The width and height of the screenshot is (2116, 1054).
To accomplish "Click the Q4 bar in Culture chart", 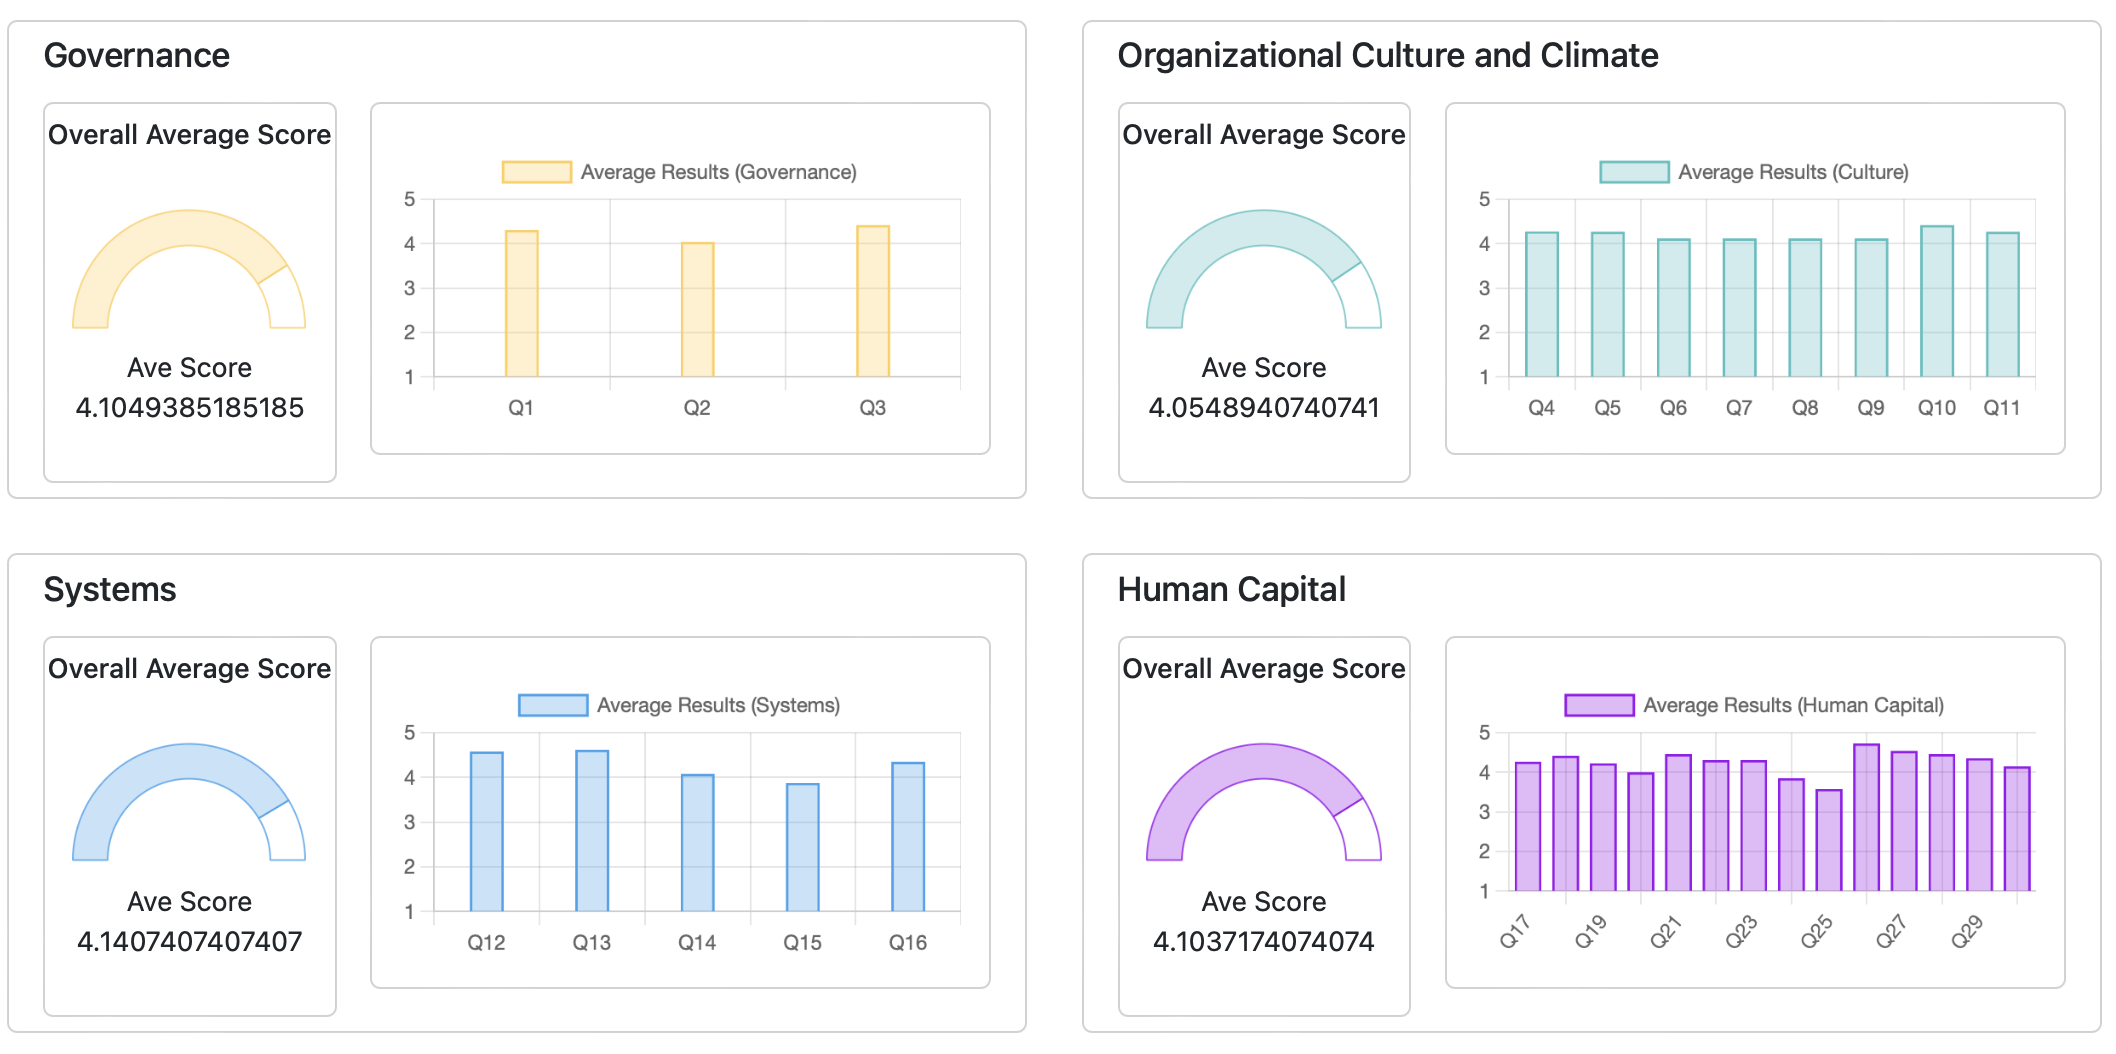I will [x=1541, y=305].
